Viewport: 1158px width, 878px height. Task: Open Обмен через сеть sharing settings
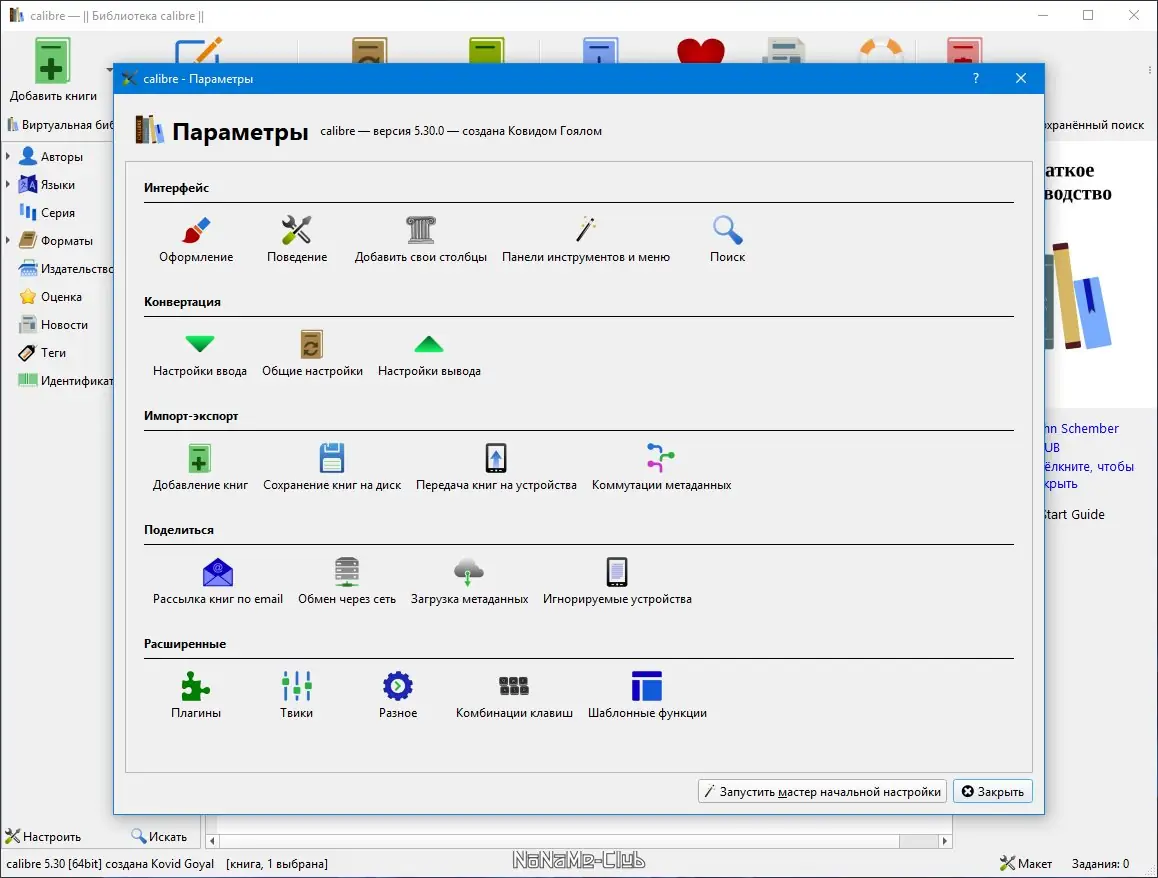pyautogui.click(x=346, y=582)
